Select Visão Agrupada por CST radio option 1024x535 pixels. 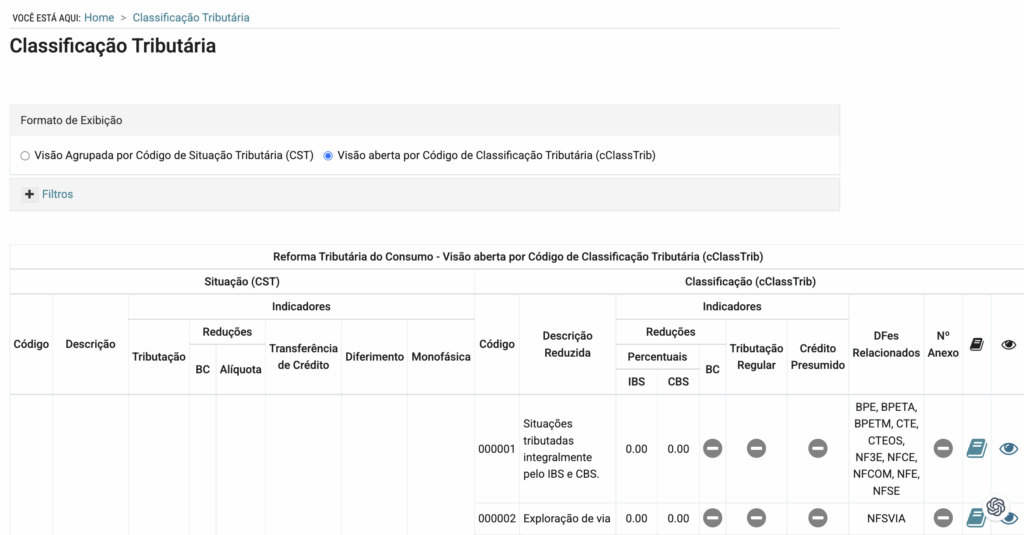pyautogui.click(x=25, y=156)
